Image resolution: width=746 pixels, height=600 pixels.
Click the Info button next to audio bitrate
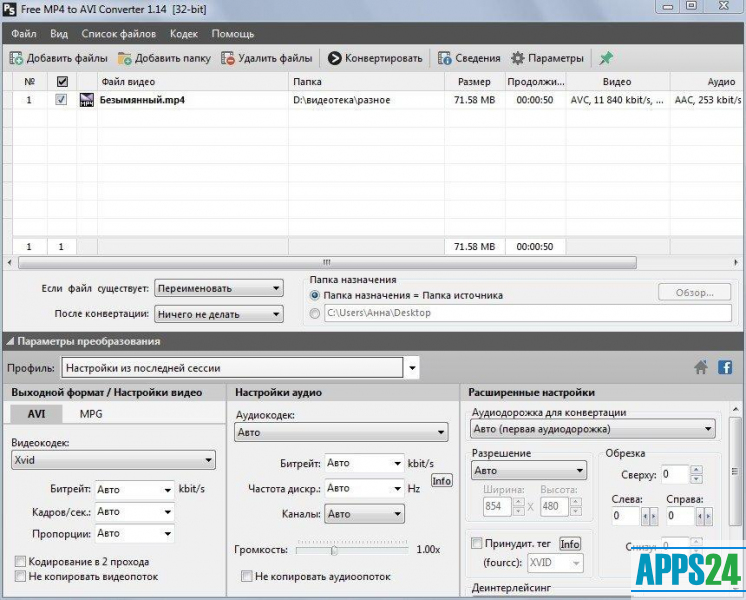441,481
